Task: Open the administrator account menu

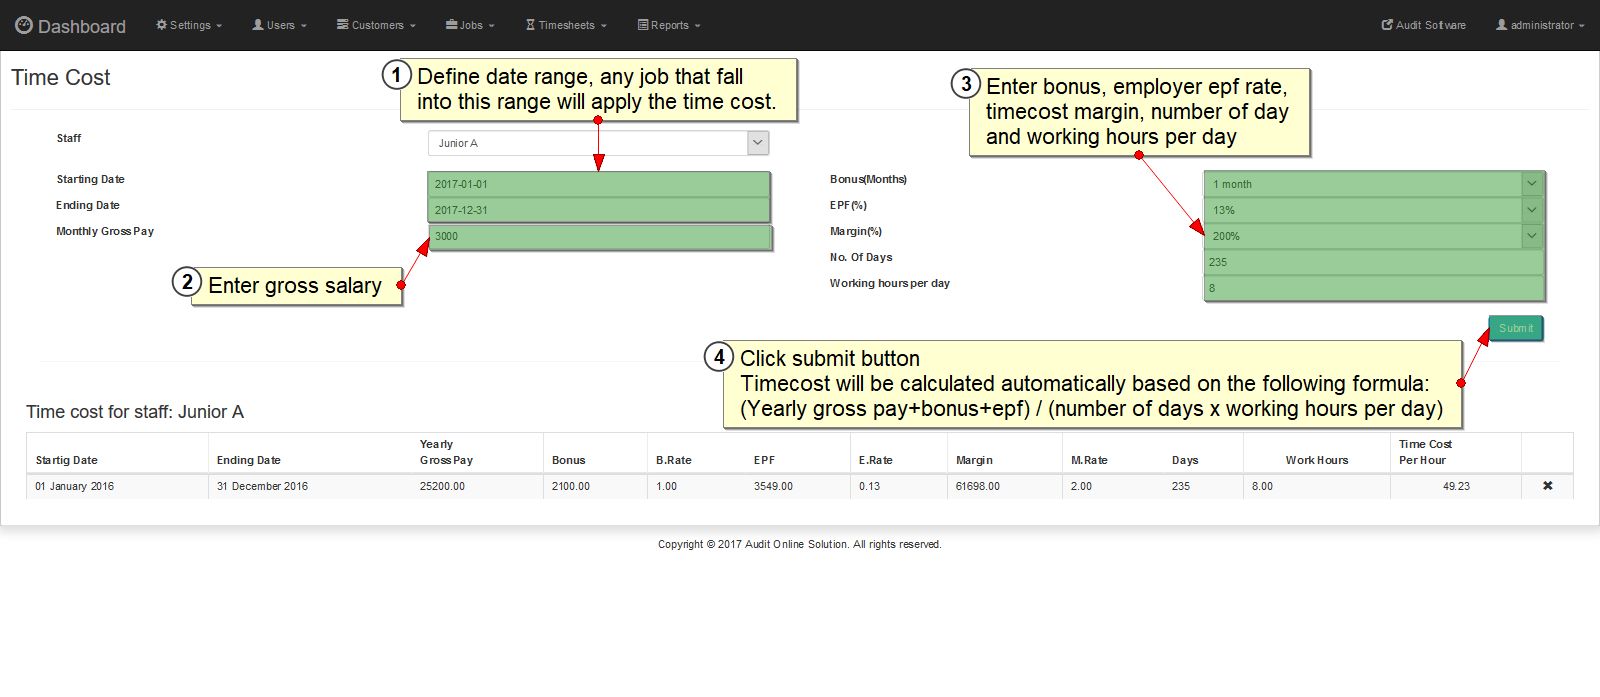Action: pyautogui.click(x=1540, y=25)
